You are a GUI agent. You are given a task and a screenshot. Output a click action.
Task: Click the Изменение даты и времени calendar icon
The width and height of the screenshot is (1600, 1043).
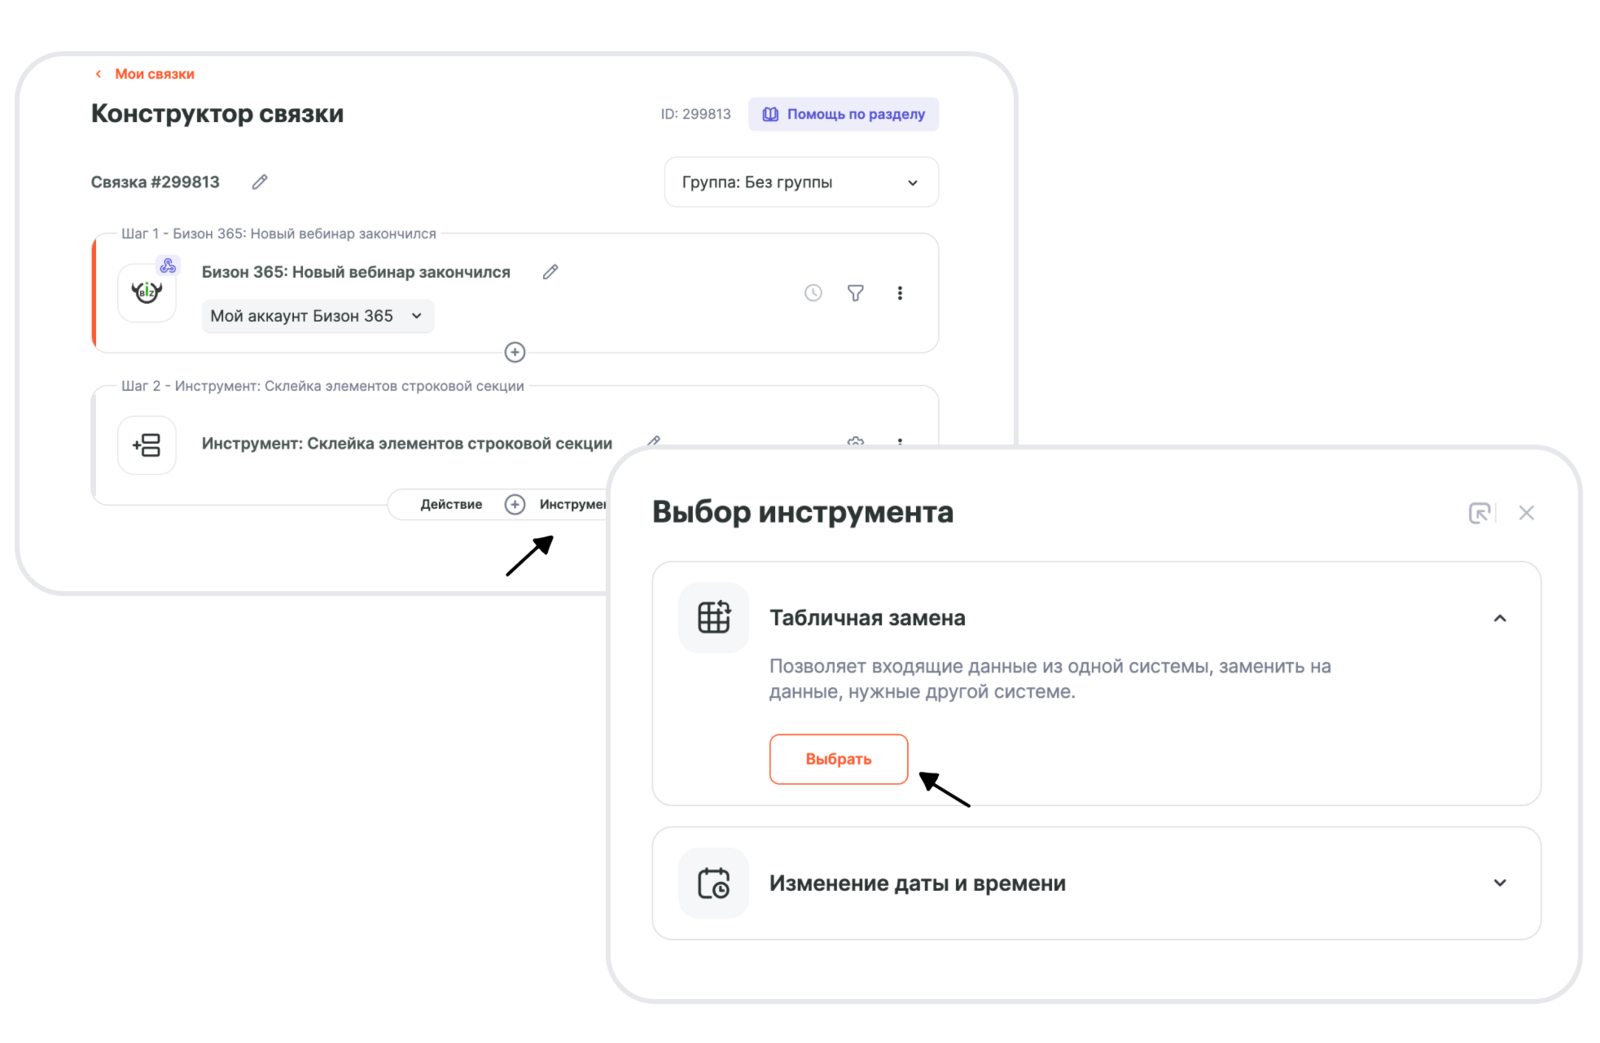click(714, 883)
